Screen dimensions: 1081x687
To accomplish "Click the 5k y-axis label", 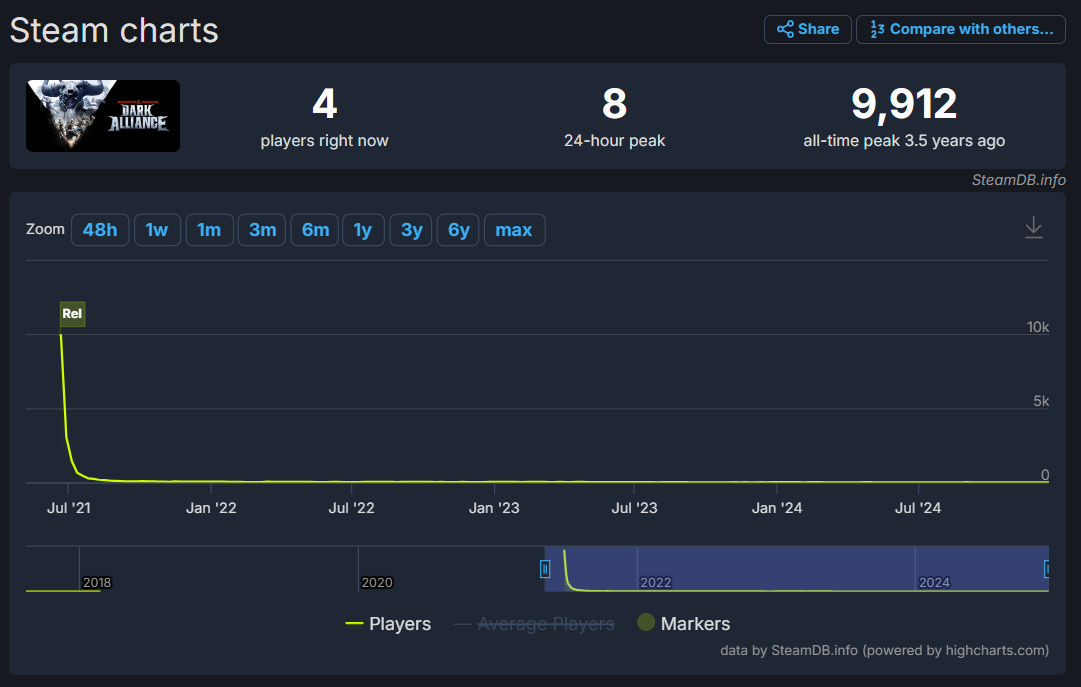I will [x=1041, y=401].
